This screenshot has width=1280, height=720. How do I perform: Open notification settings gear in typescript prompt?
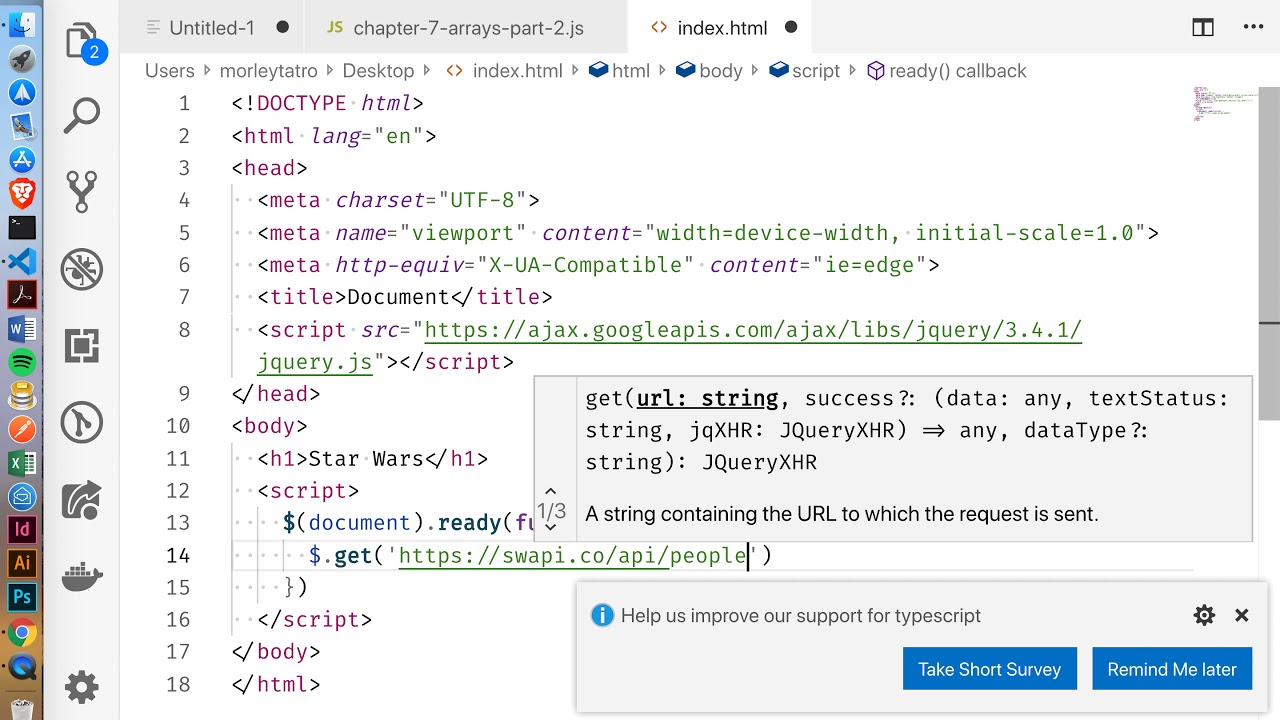tap(1204, 616)
